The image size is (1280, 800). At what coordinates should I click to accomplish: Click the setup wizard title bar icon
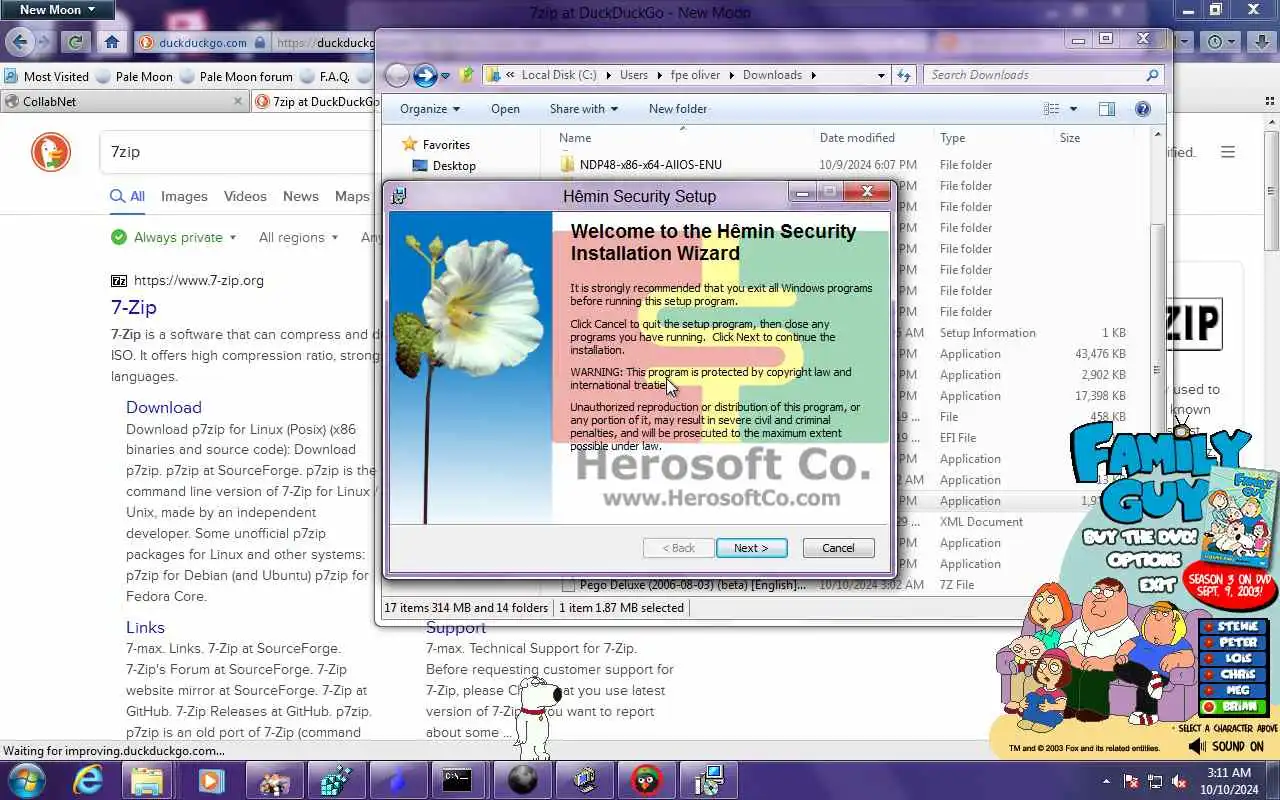(x=398, y=196)
